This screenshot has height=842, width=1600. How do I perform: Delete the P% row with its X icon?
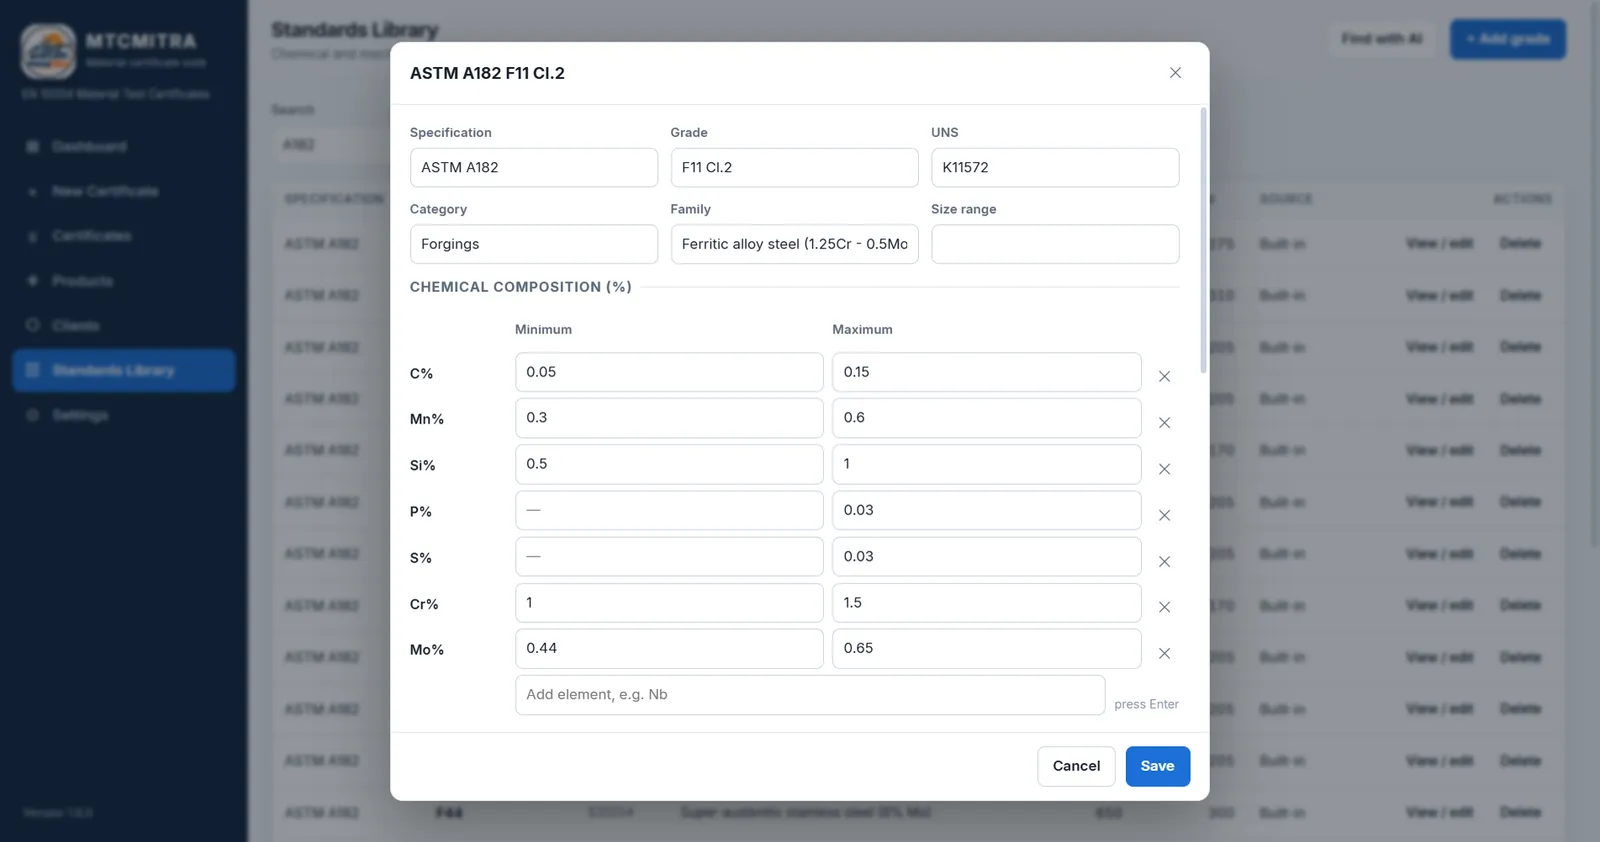pyautogui.click(x=1164, y=515)
